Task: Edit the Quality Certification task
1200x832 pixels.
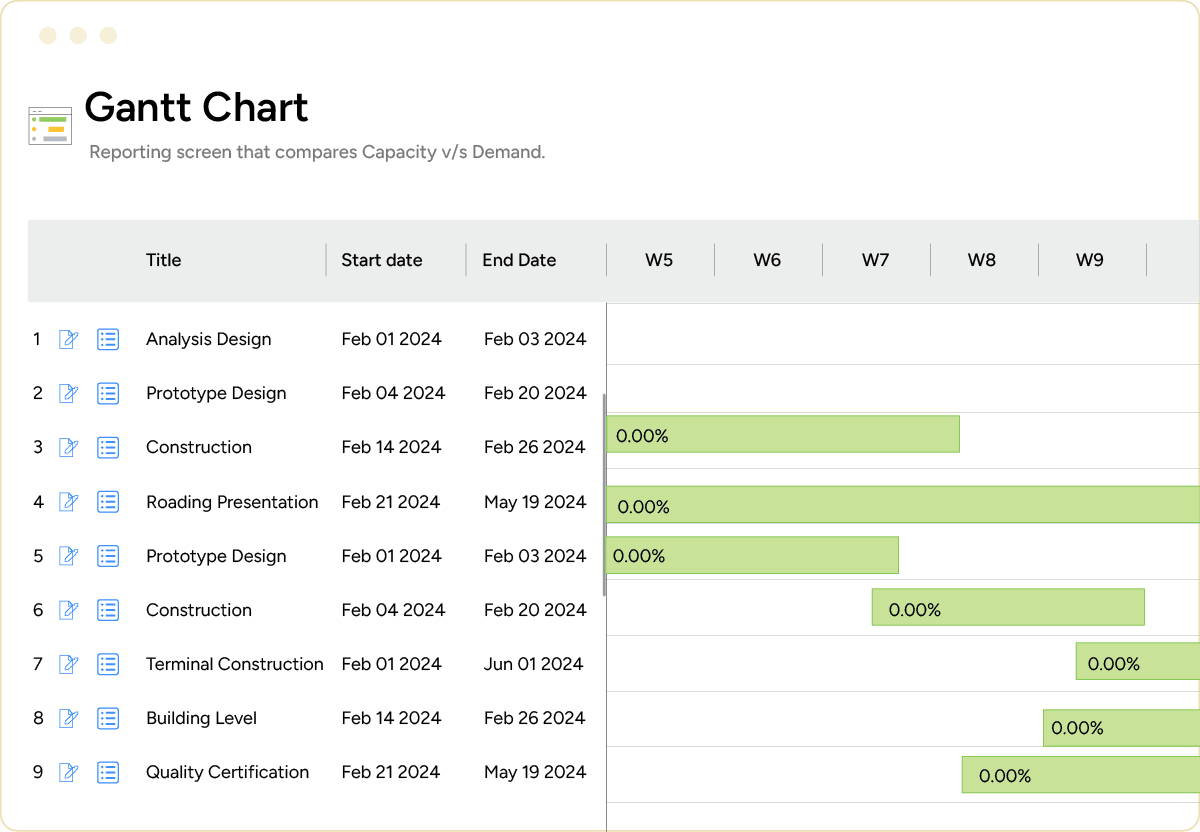Action: (x=67, y=772)
